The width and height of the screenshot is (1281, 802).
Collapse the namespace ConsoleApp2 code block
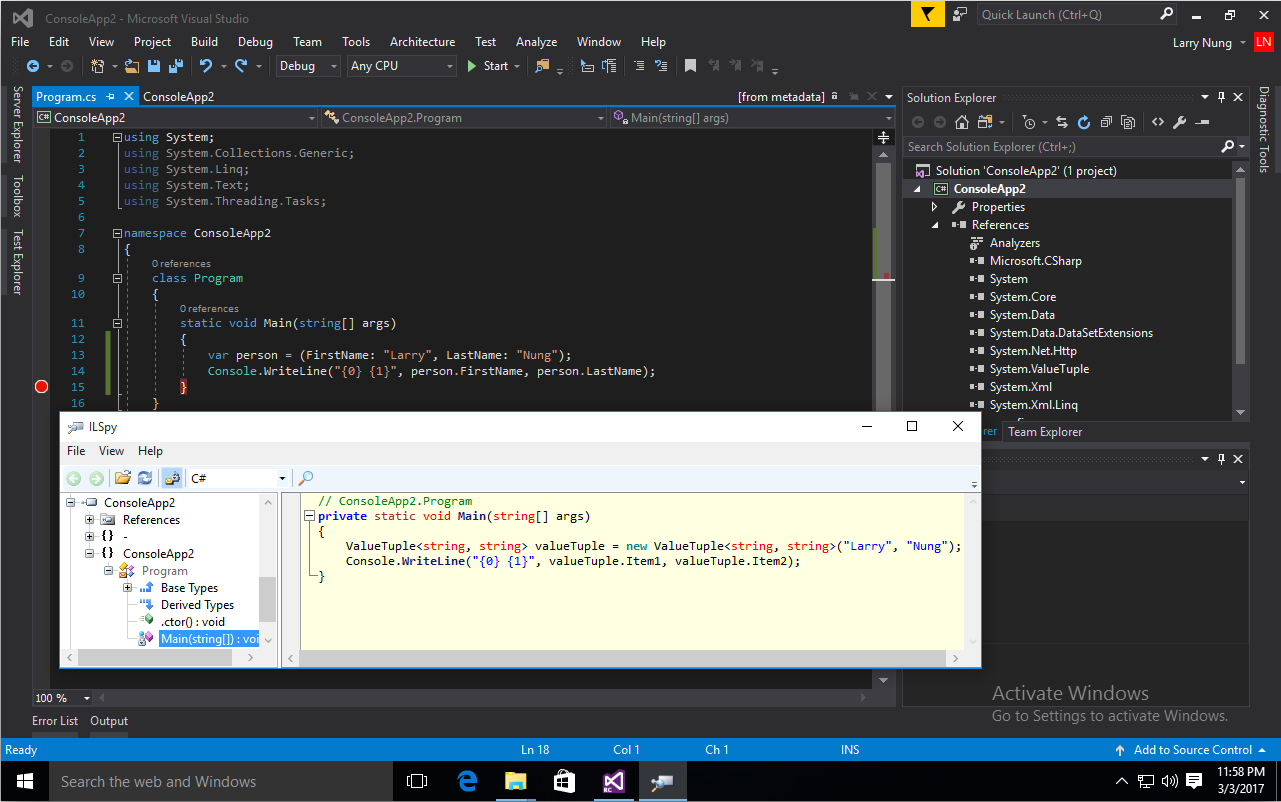117,233
